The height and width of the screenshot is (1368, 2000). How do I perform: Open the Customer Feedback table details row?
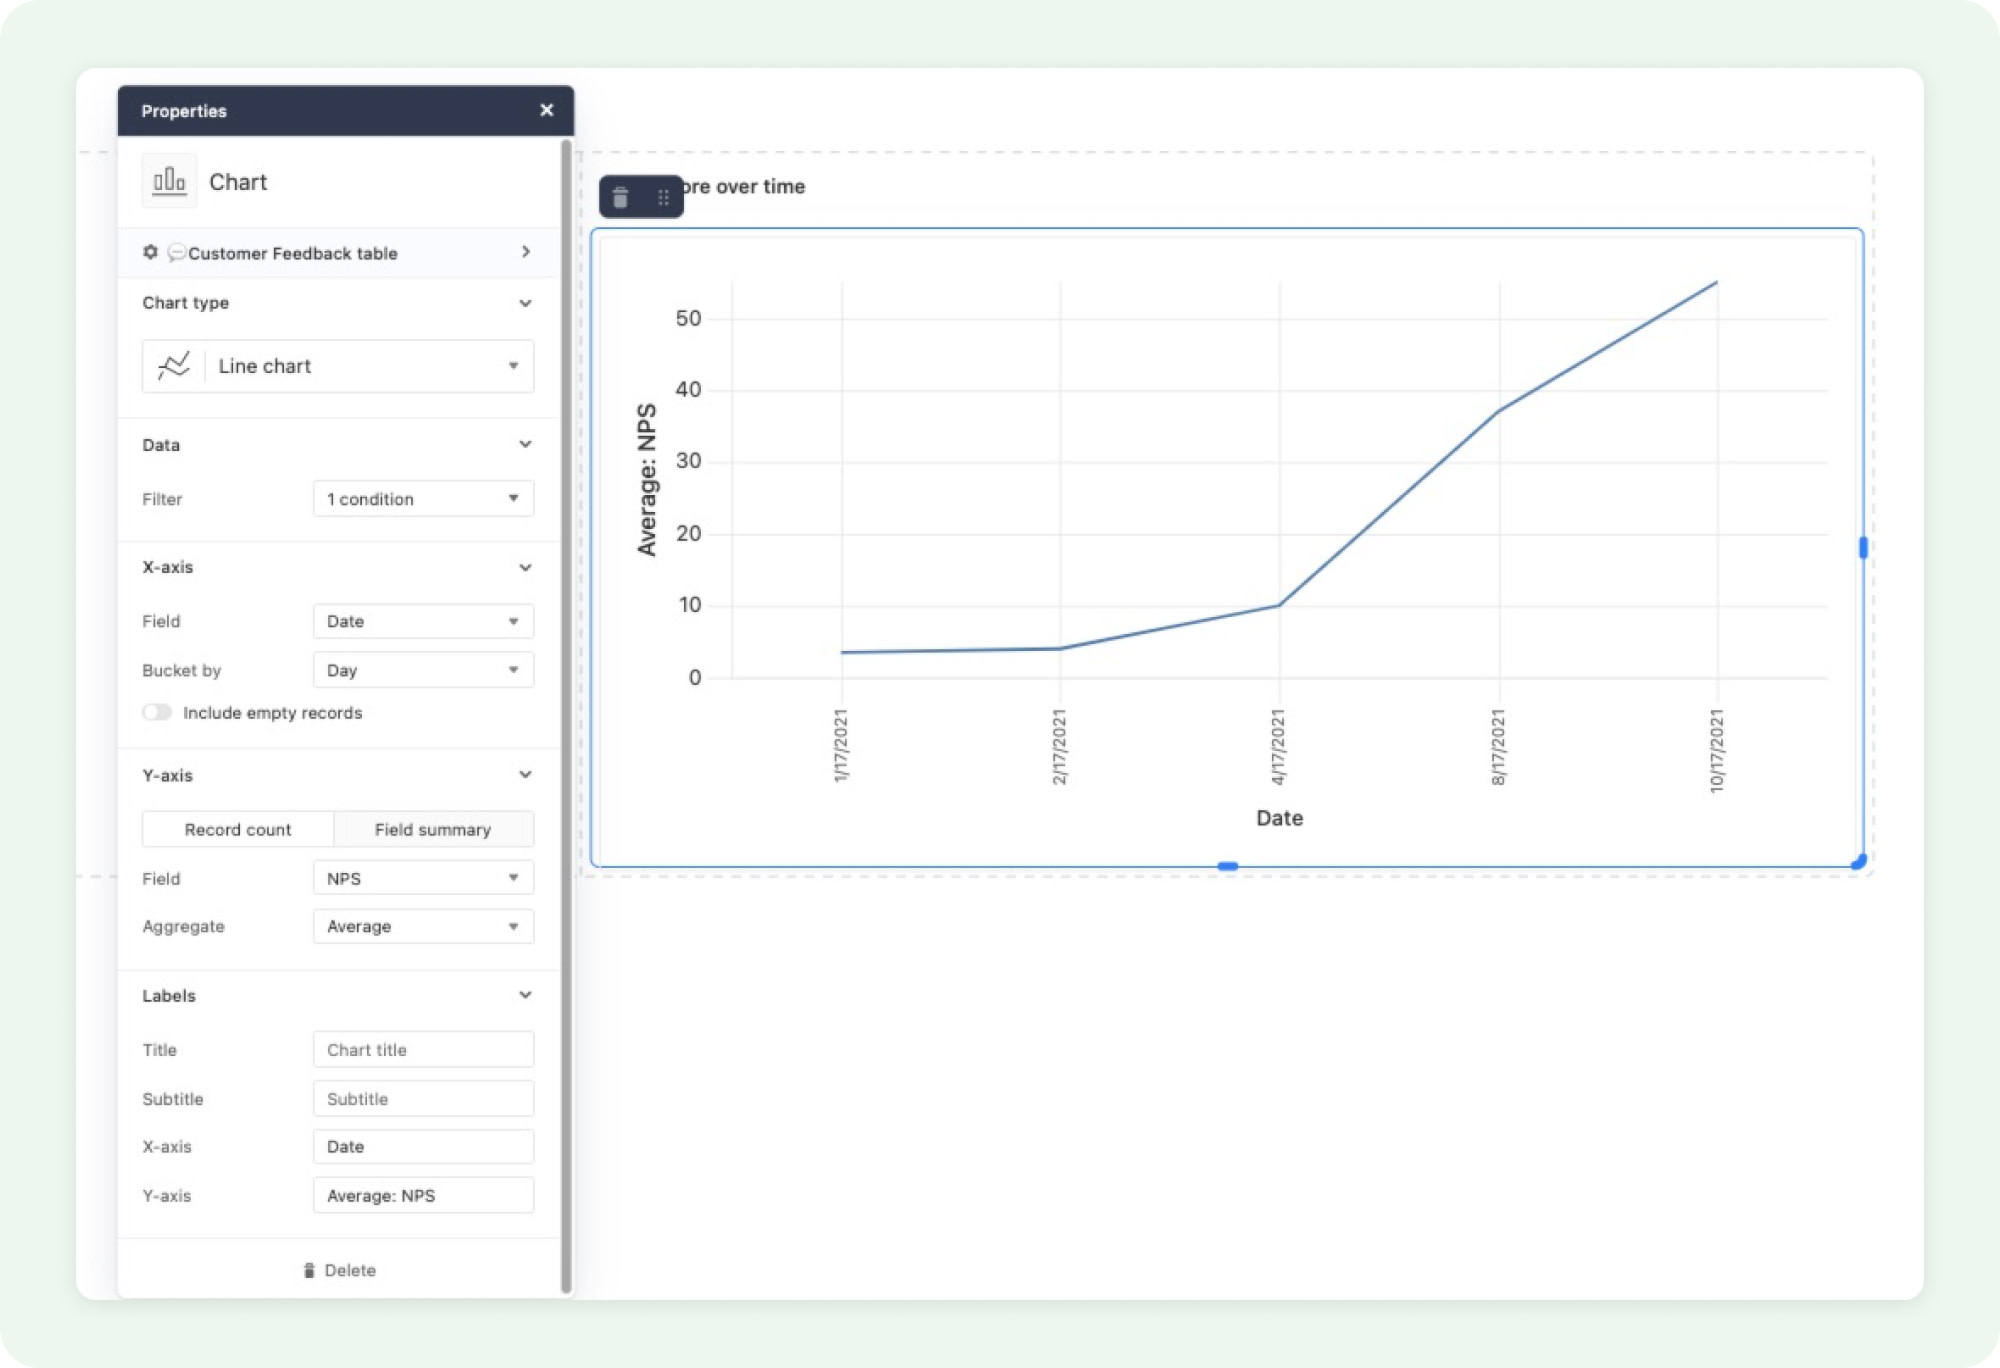pyautogui.click(x=525, y=252)
